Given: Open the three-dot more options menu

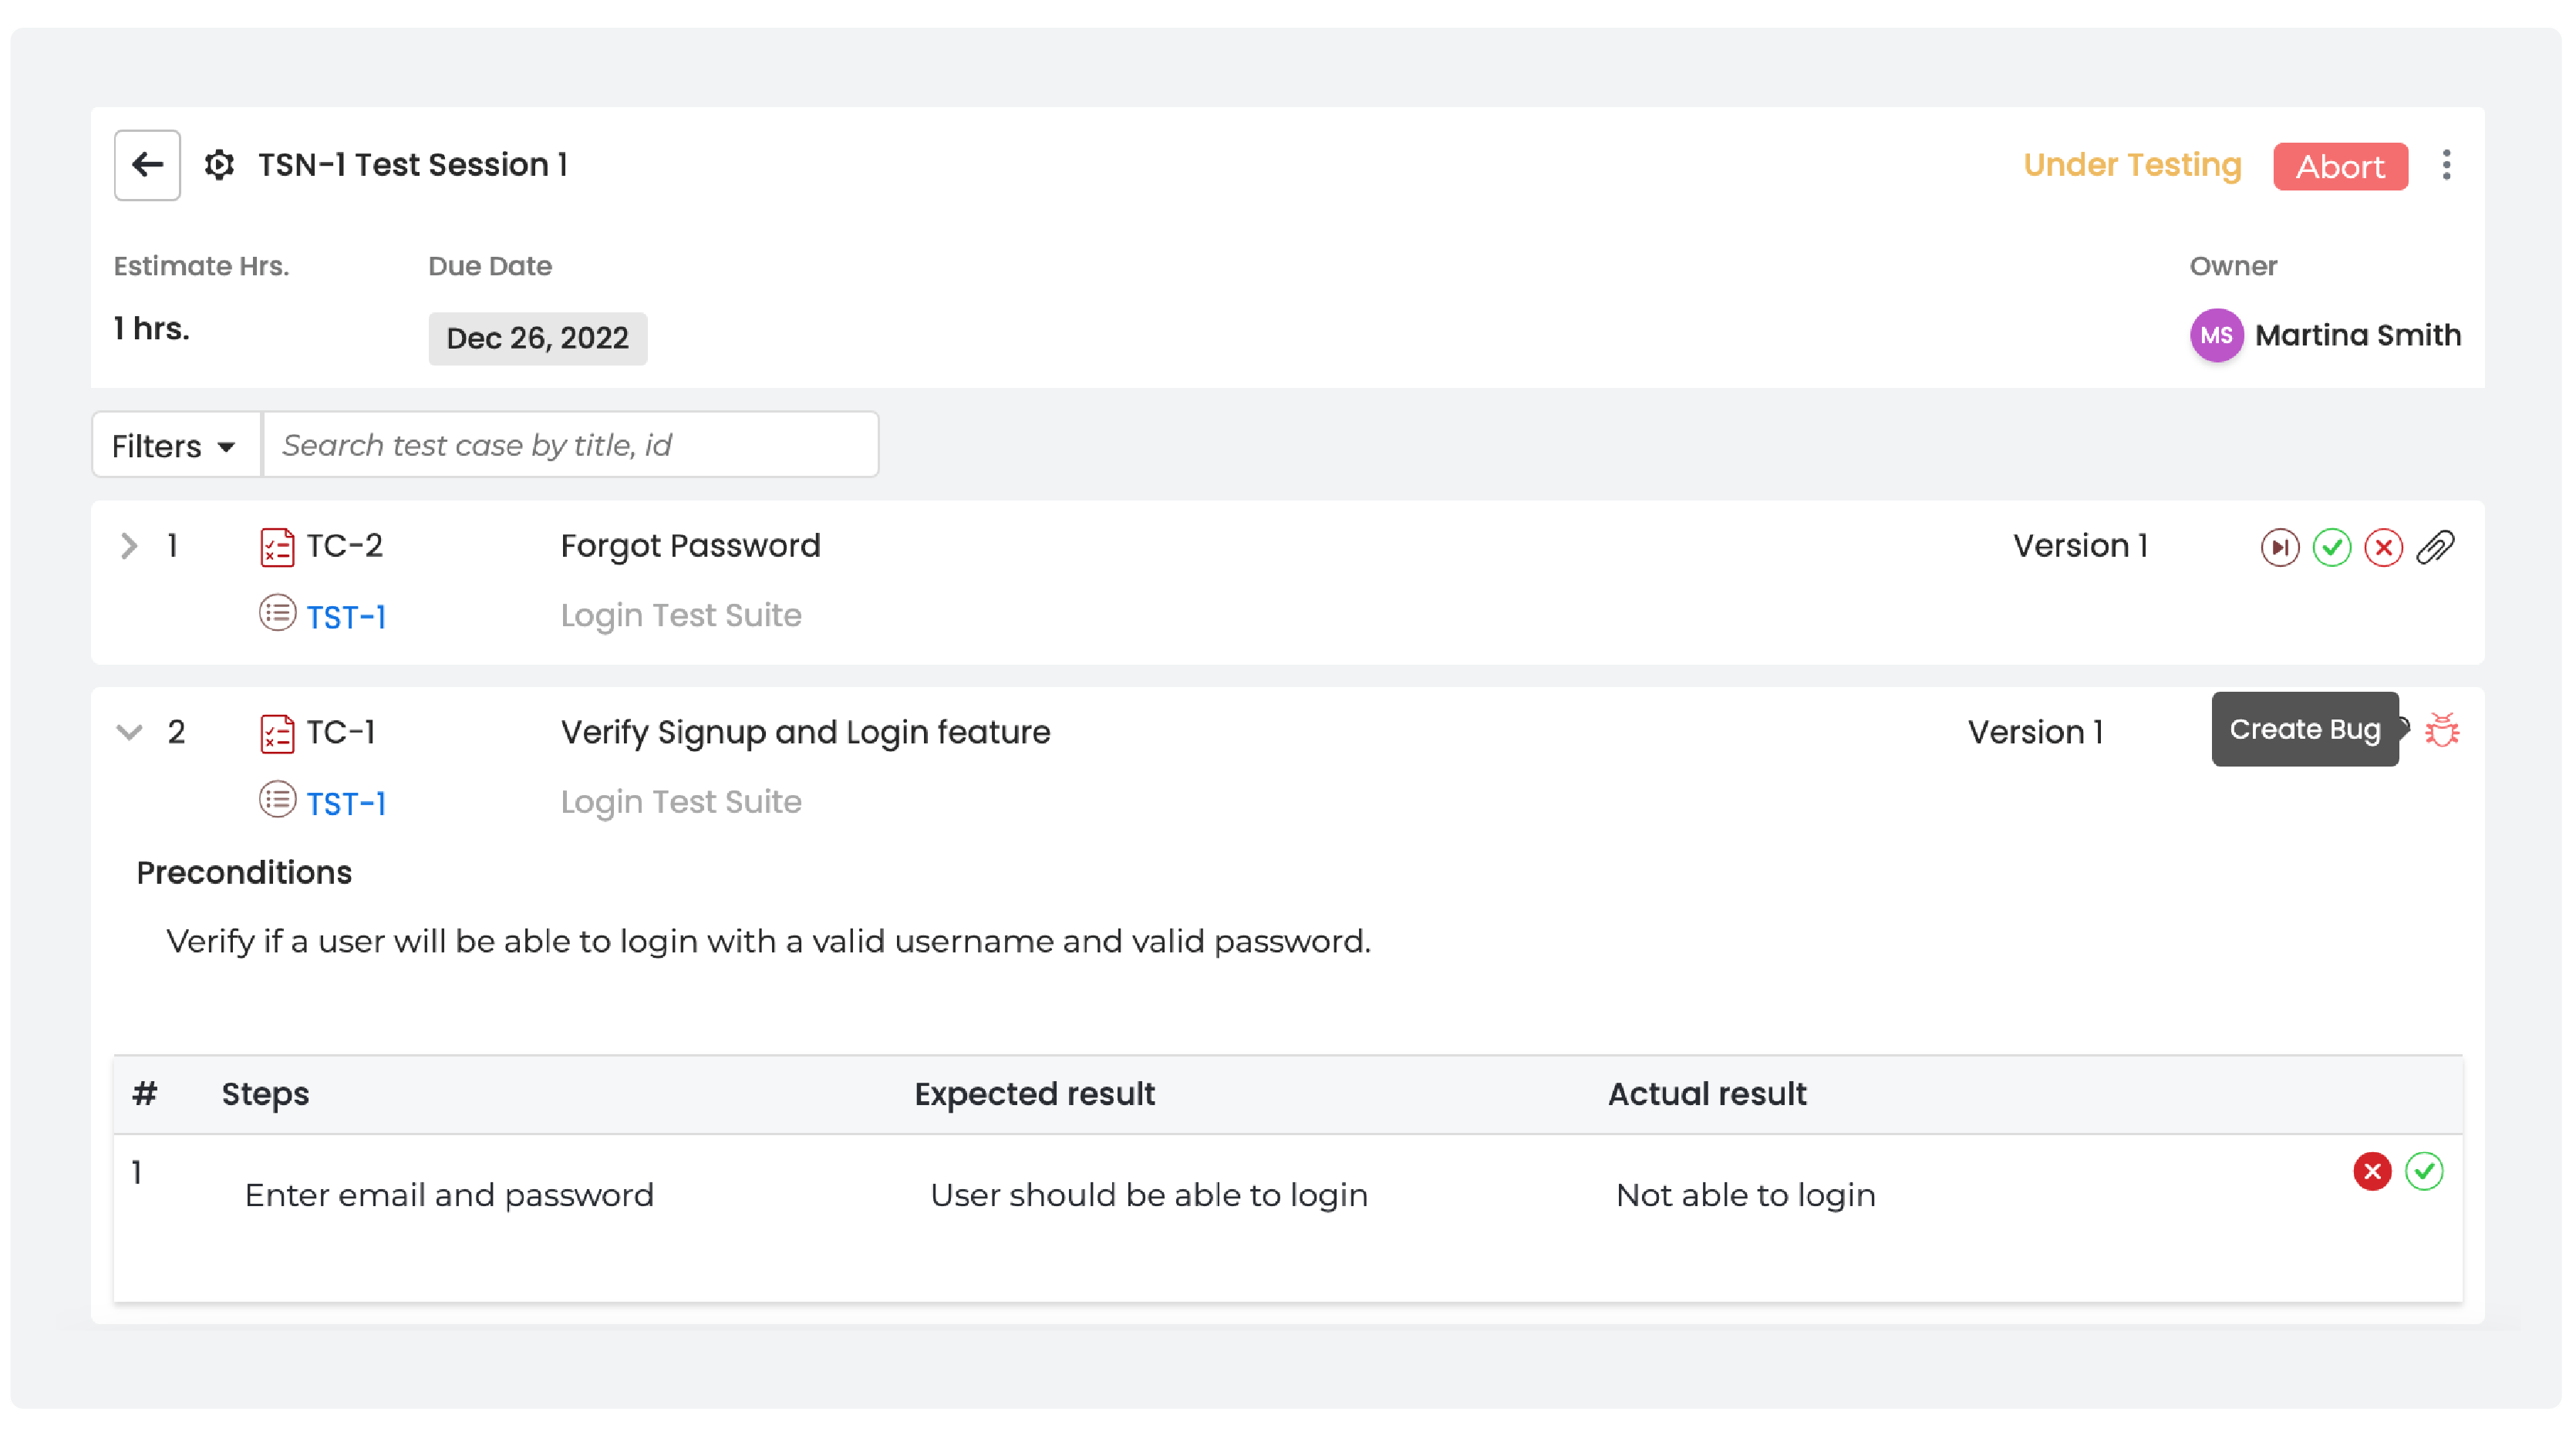Looking at the screenshot, I should pyautogui.click(x=2446, y=165).
